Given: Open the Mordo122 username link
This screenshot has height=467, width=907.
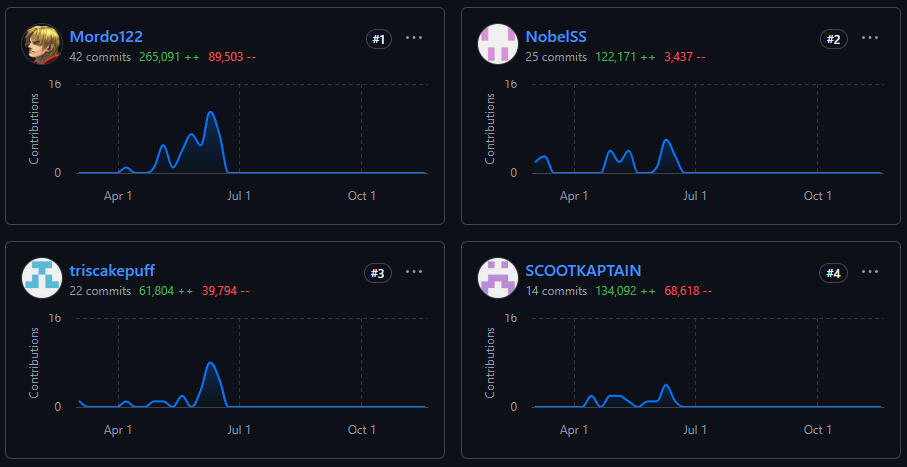Looking at the screenshot, I should point(106,37).
